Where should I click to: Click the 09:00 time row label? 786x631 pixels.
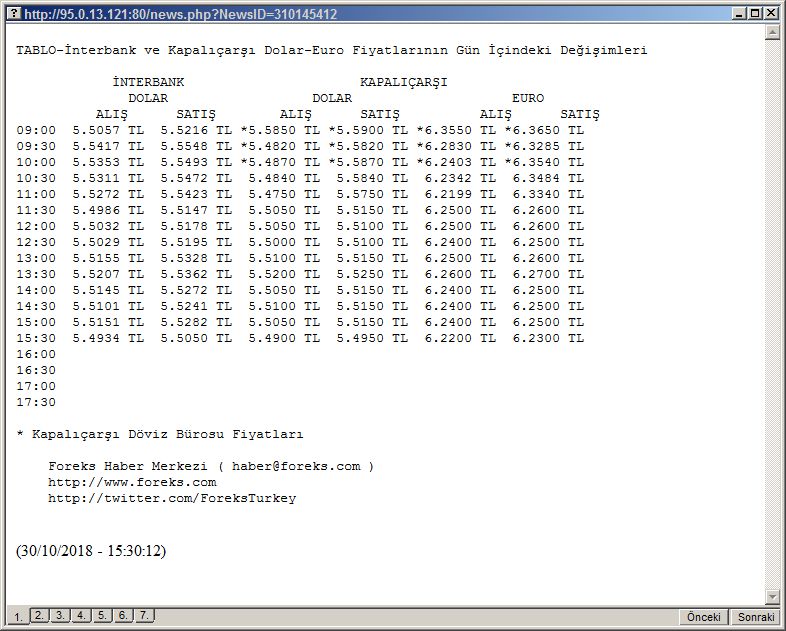pyautogui.click(x=36, y=130)
